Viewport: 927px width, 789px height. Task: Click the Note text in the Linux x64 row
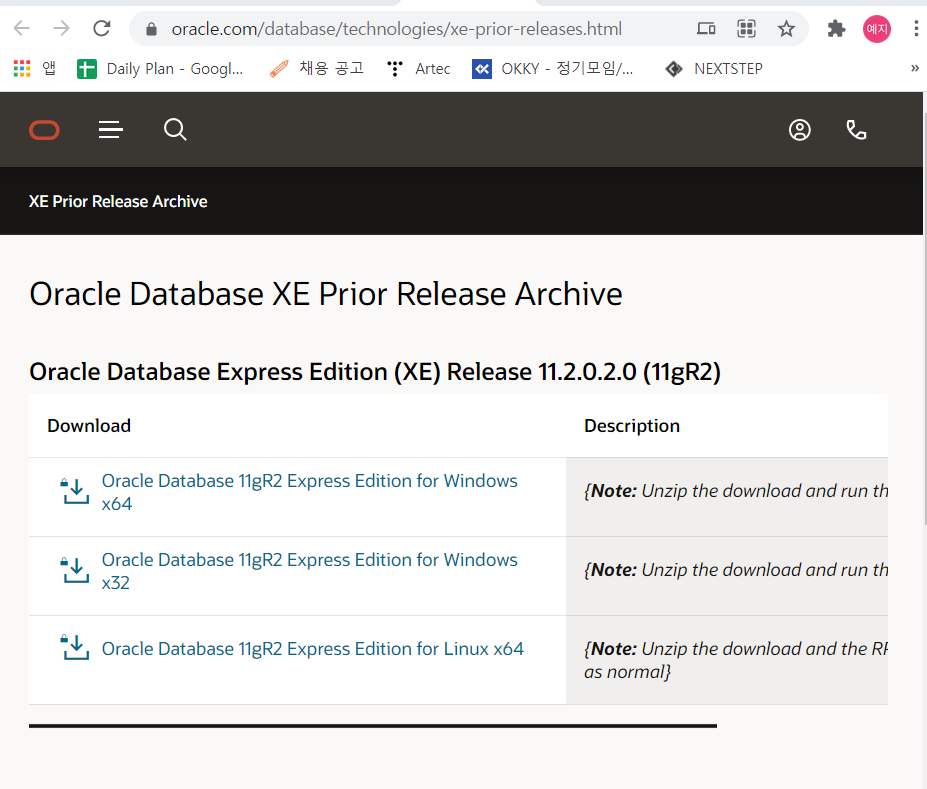[736, 660]
